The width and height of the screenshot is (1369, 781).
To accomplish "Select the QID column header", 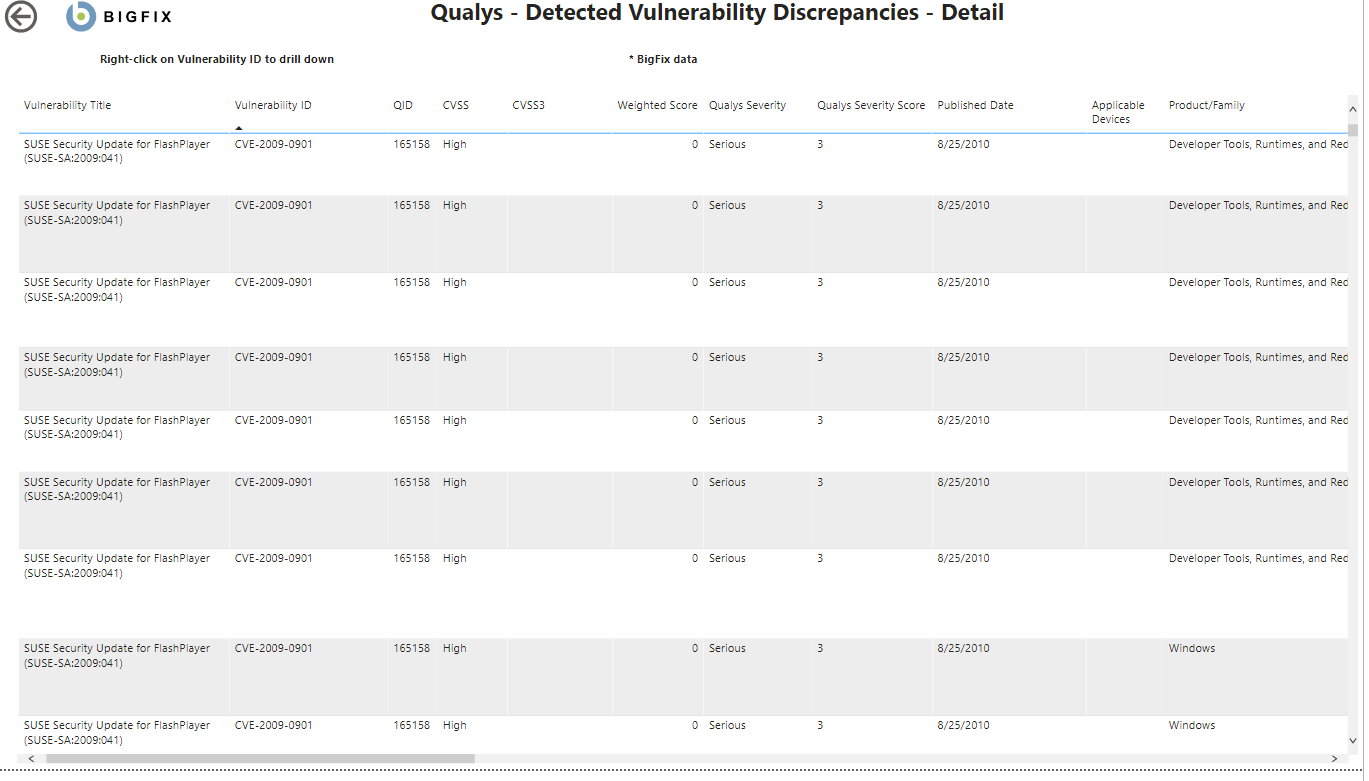I will 403,105.
